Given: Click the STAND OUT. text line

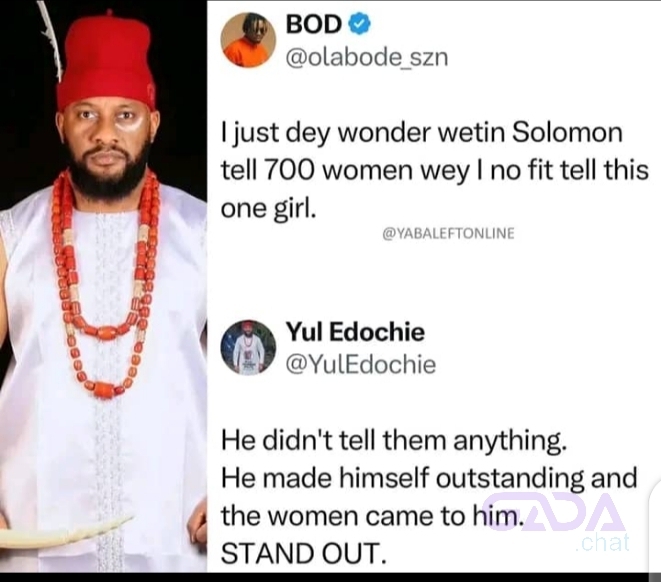Looking at the screenshot, I should click(x=303, y=553).
